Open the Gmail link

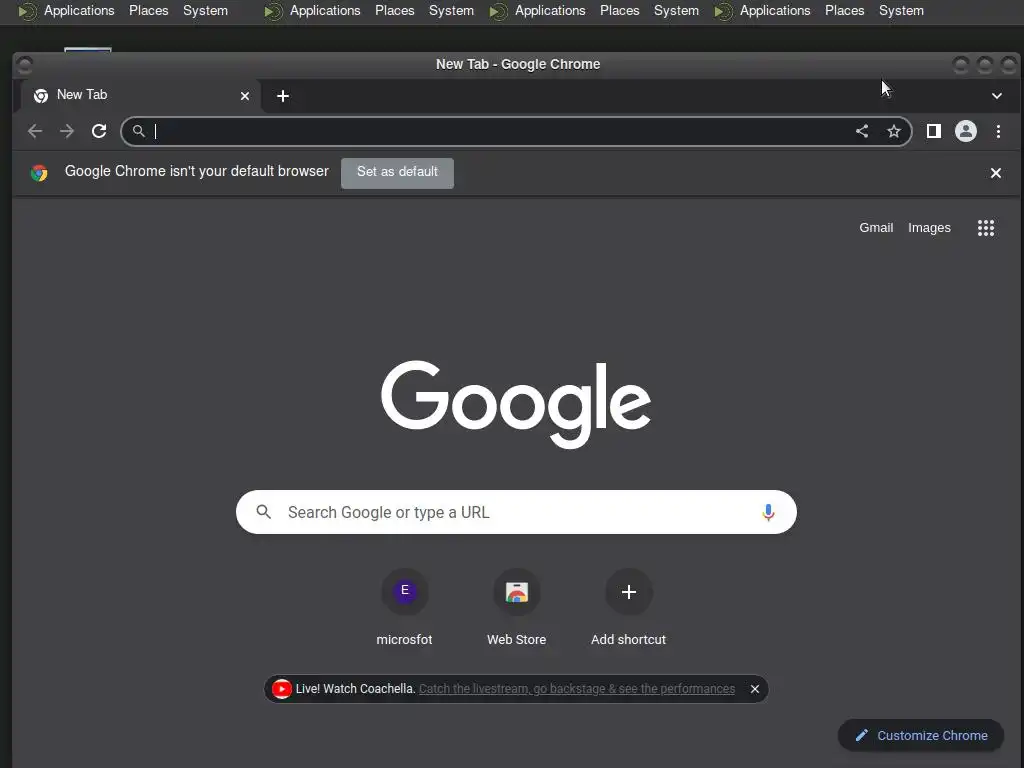[x=876, y=228]
